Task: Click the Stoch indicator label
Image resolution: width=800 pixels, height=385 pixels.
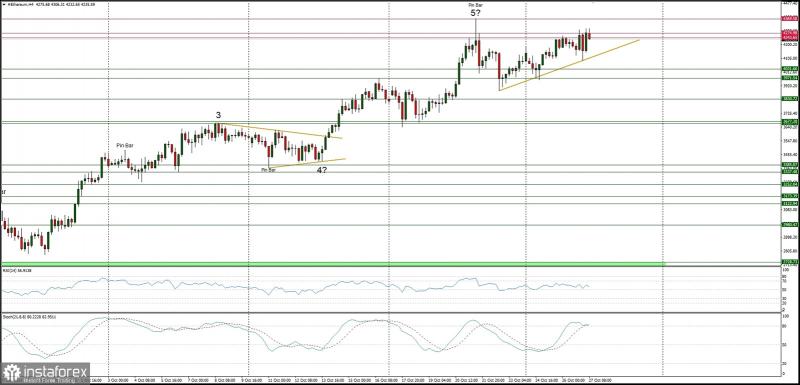Action: point(29,317)
